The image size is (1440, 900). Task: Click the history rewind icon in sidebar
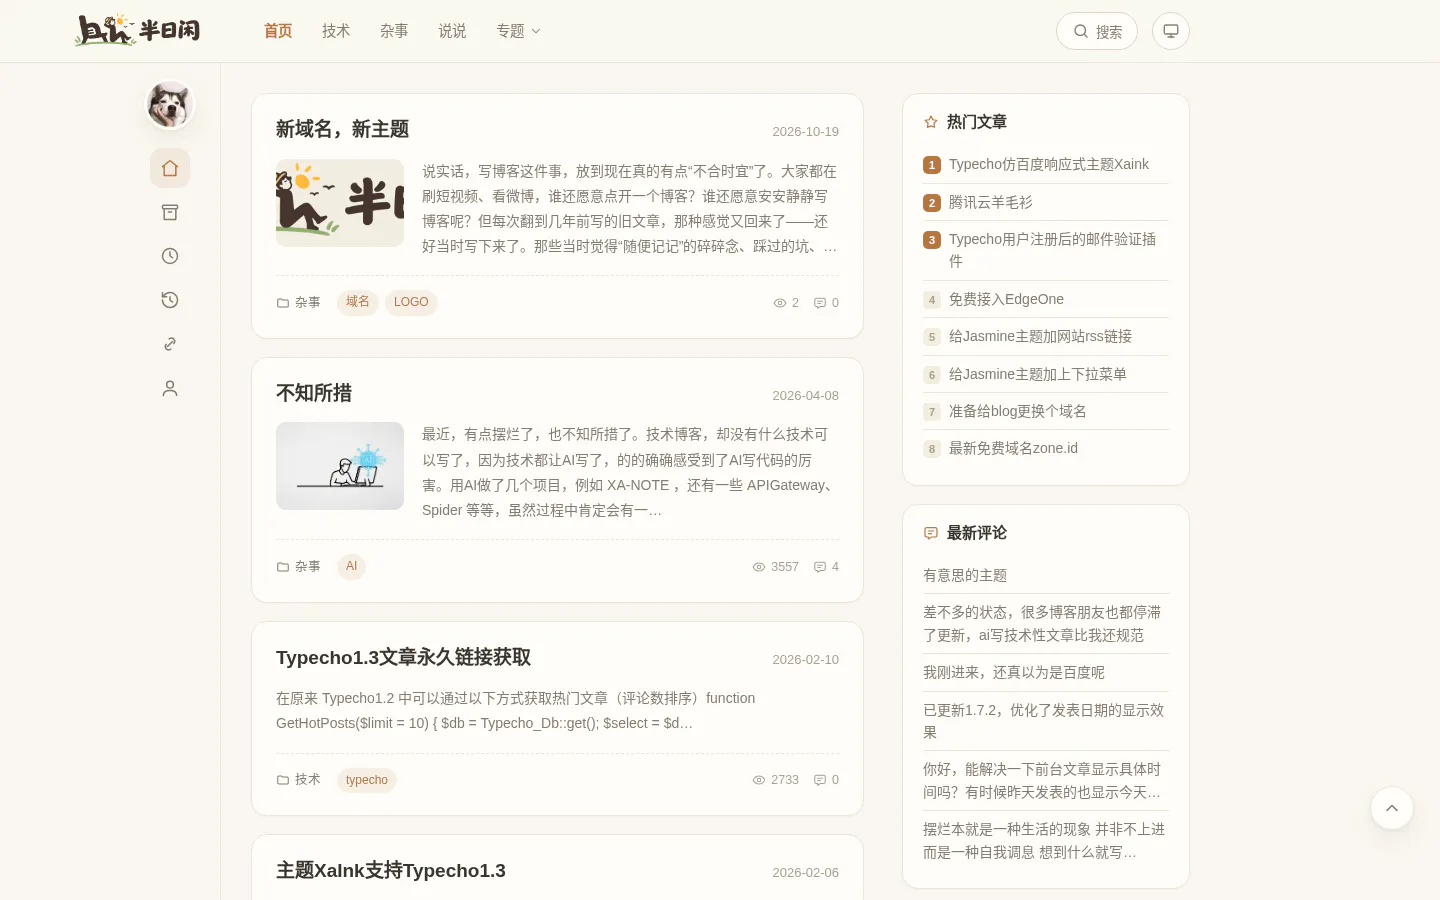(170, 300)
